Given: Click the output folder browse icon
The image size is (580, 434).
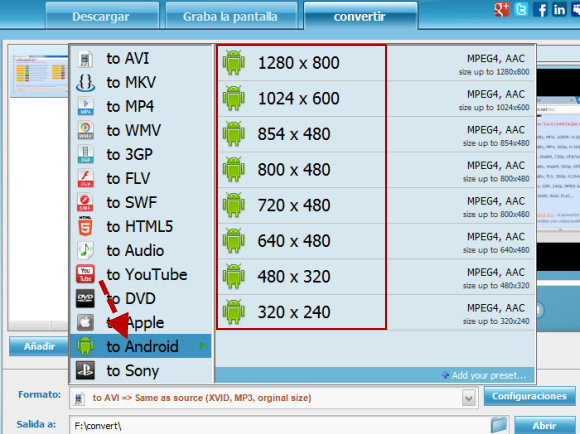Looking at the screenshot, I should pyautogui.click(x=499, y=424).
